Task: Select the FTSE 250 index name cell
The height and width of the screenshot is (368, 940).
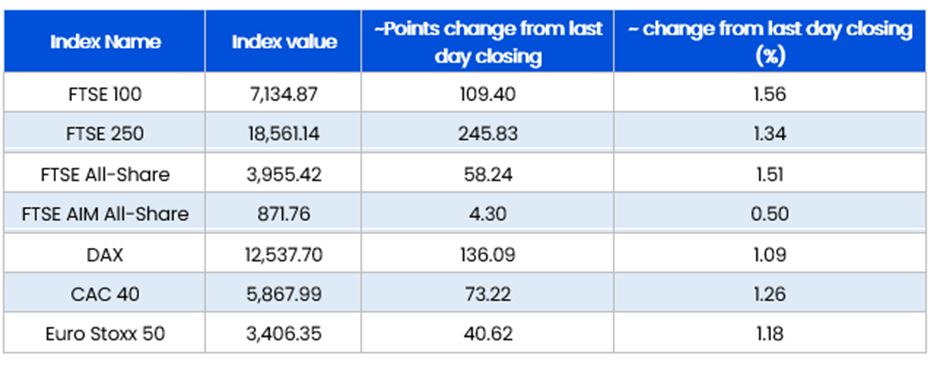Action: point(105,133)
